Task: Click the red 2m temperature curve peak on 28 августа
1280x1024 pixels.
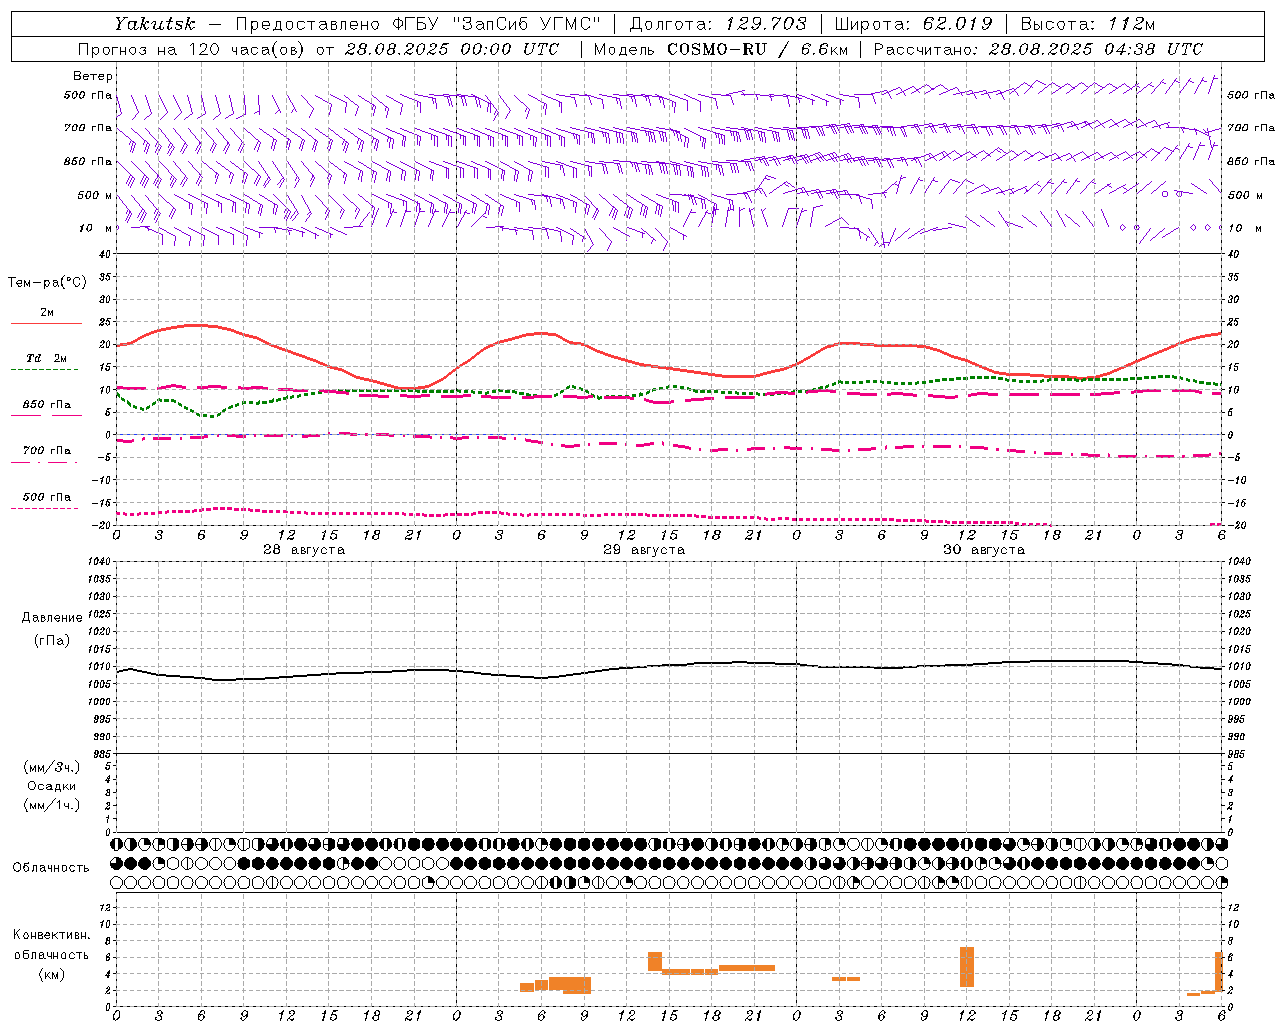Action: pyautogui.click(x=197, y=325)
